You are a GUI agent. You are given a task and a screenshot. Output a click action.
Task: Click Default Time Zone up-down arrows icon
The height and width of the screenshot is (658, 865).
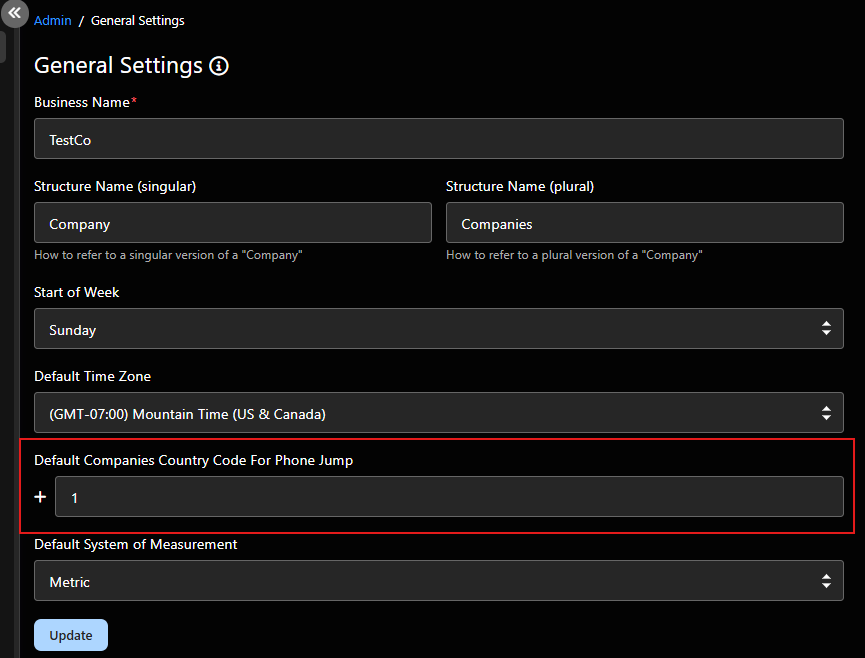click(x=826, y=413)
